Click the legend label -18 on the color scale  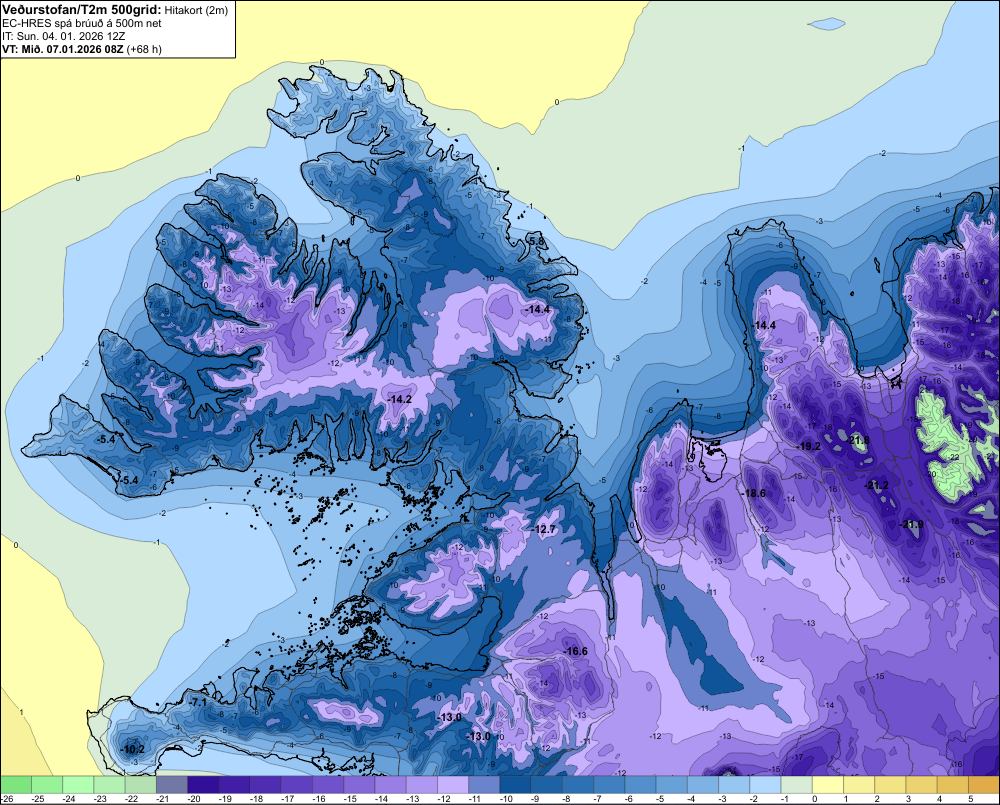click(x=256, y=799)
